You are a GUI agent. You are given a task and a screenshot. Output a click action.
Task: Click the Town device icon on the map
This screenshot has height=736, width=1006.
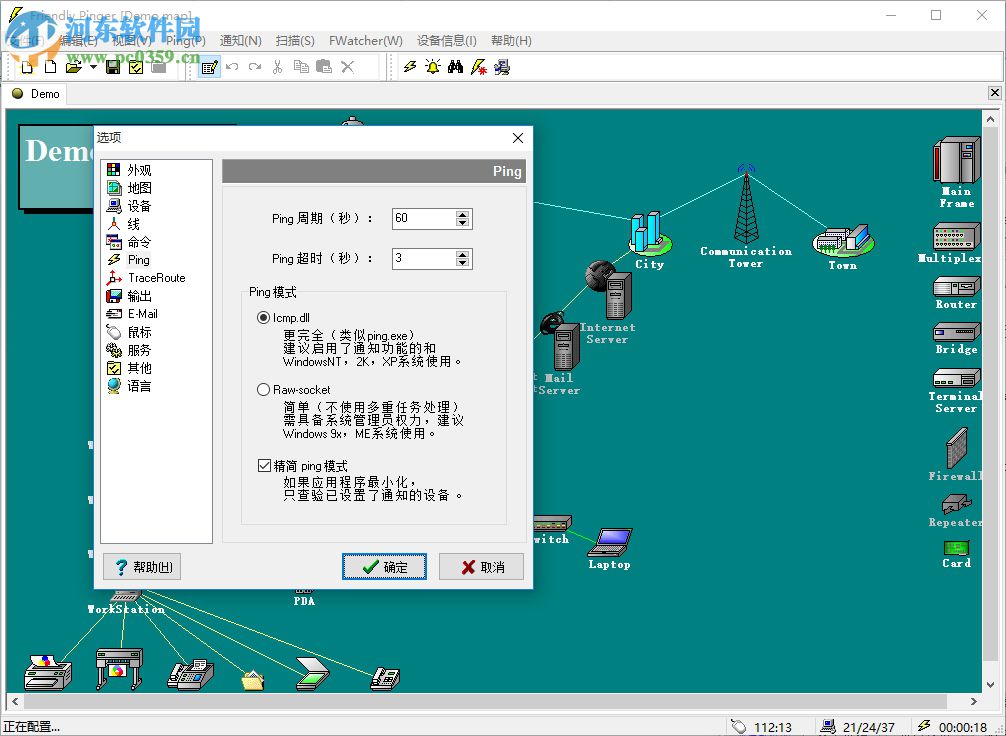(x=843, y=240)
